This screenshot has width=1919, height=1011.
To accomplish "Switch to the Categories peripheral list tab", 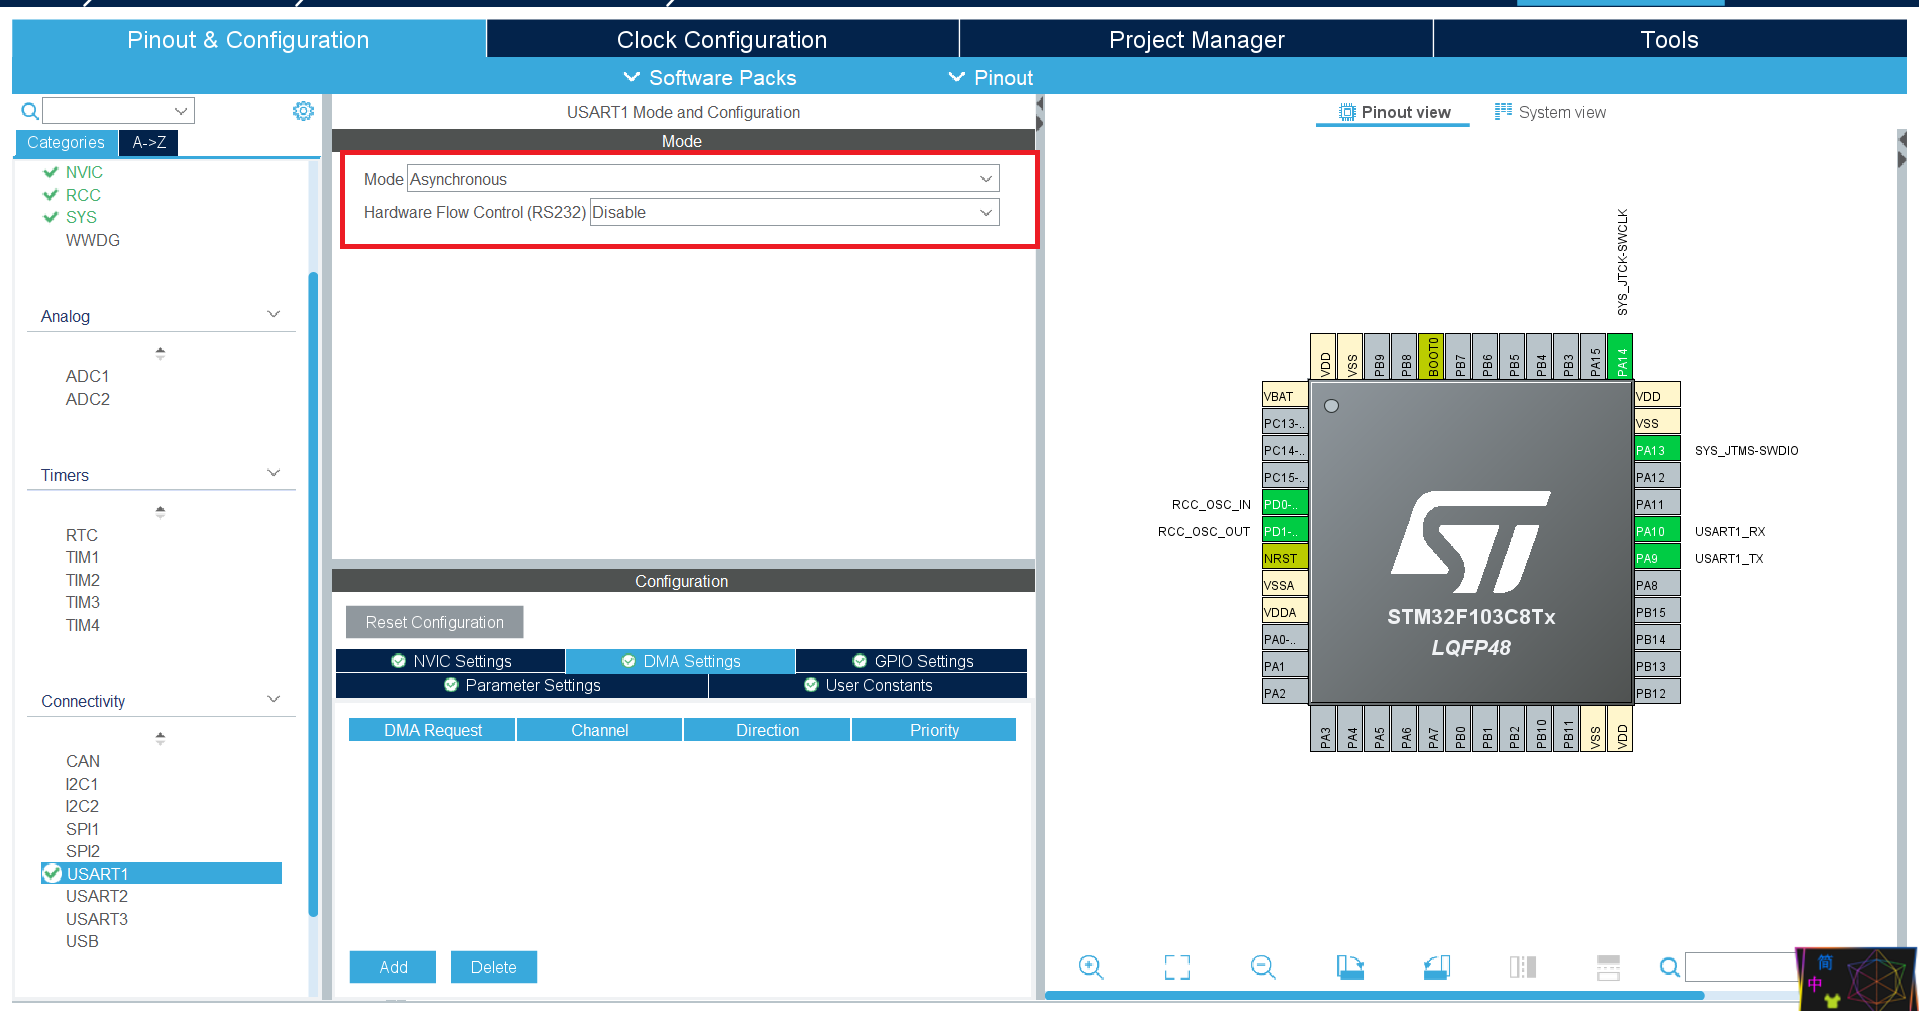I will pyautogui.click(x=66, y=142).
